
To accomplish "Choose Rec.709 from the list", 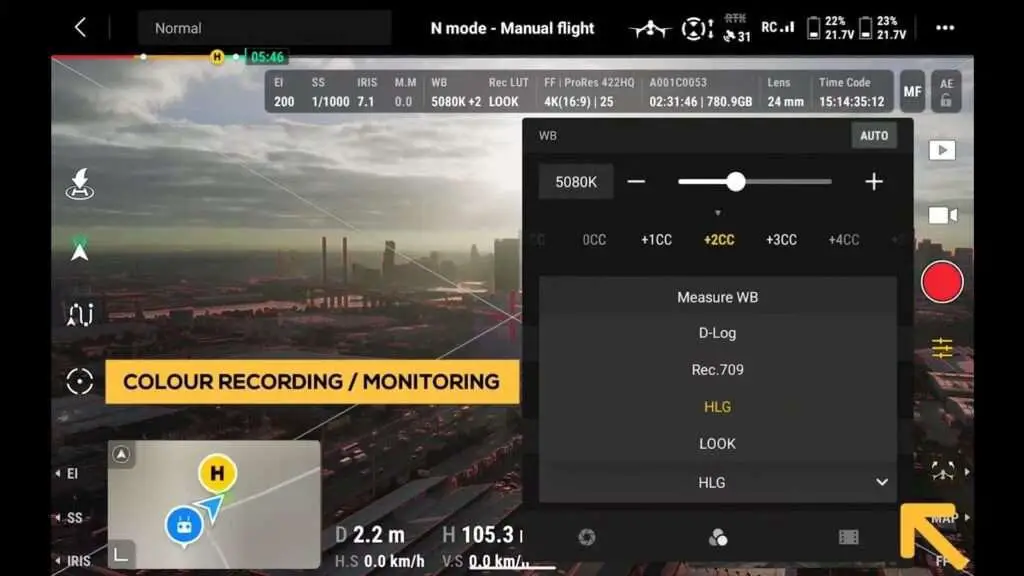I will tap(718, 370).
